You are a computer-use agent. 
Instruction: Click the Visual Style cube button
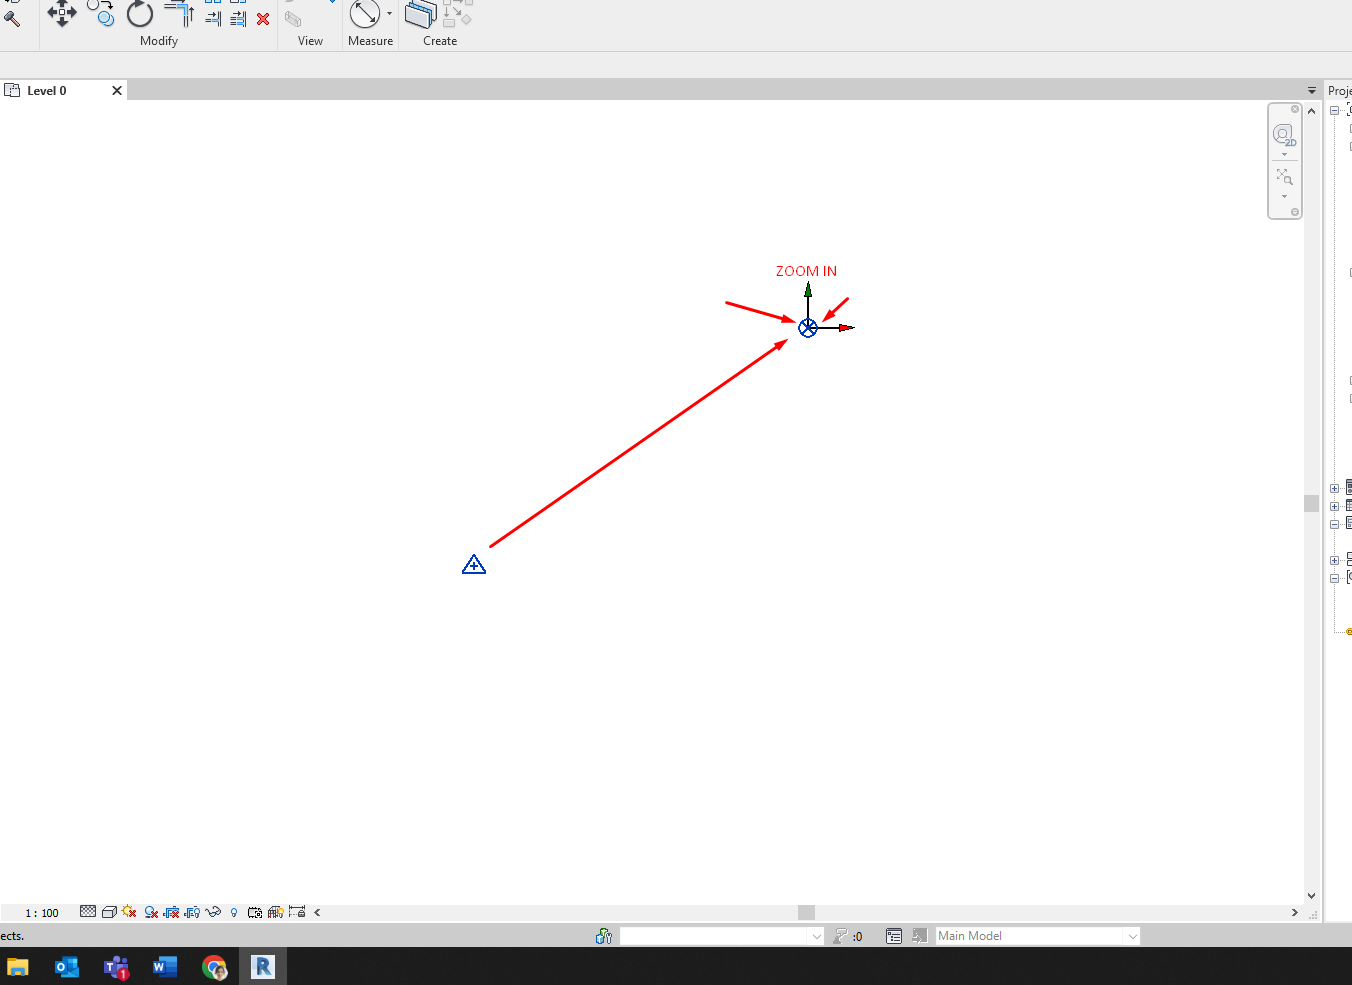108,912
